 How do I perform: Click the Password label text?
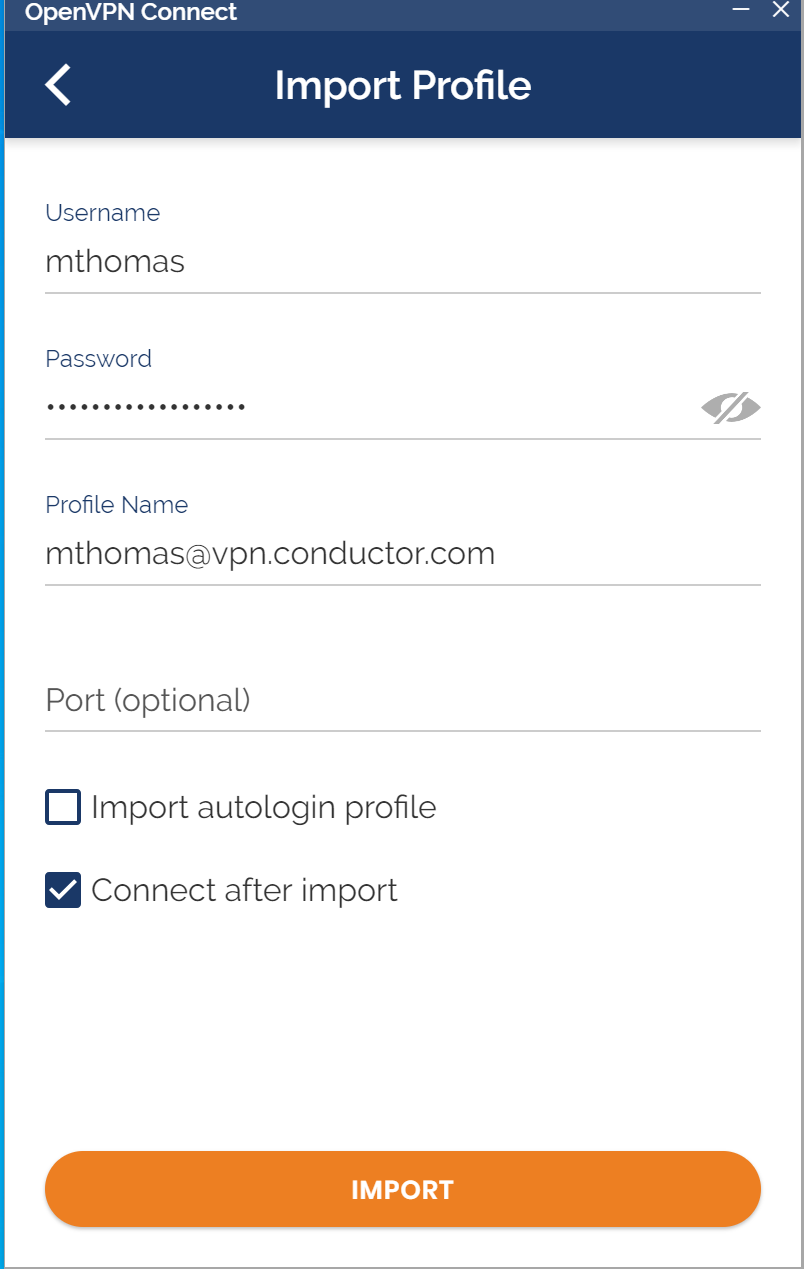[99, 359]
